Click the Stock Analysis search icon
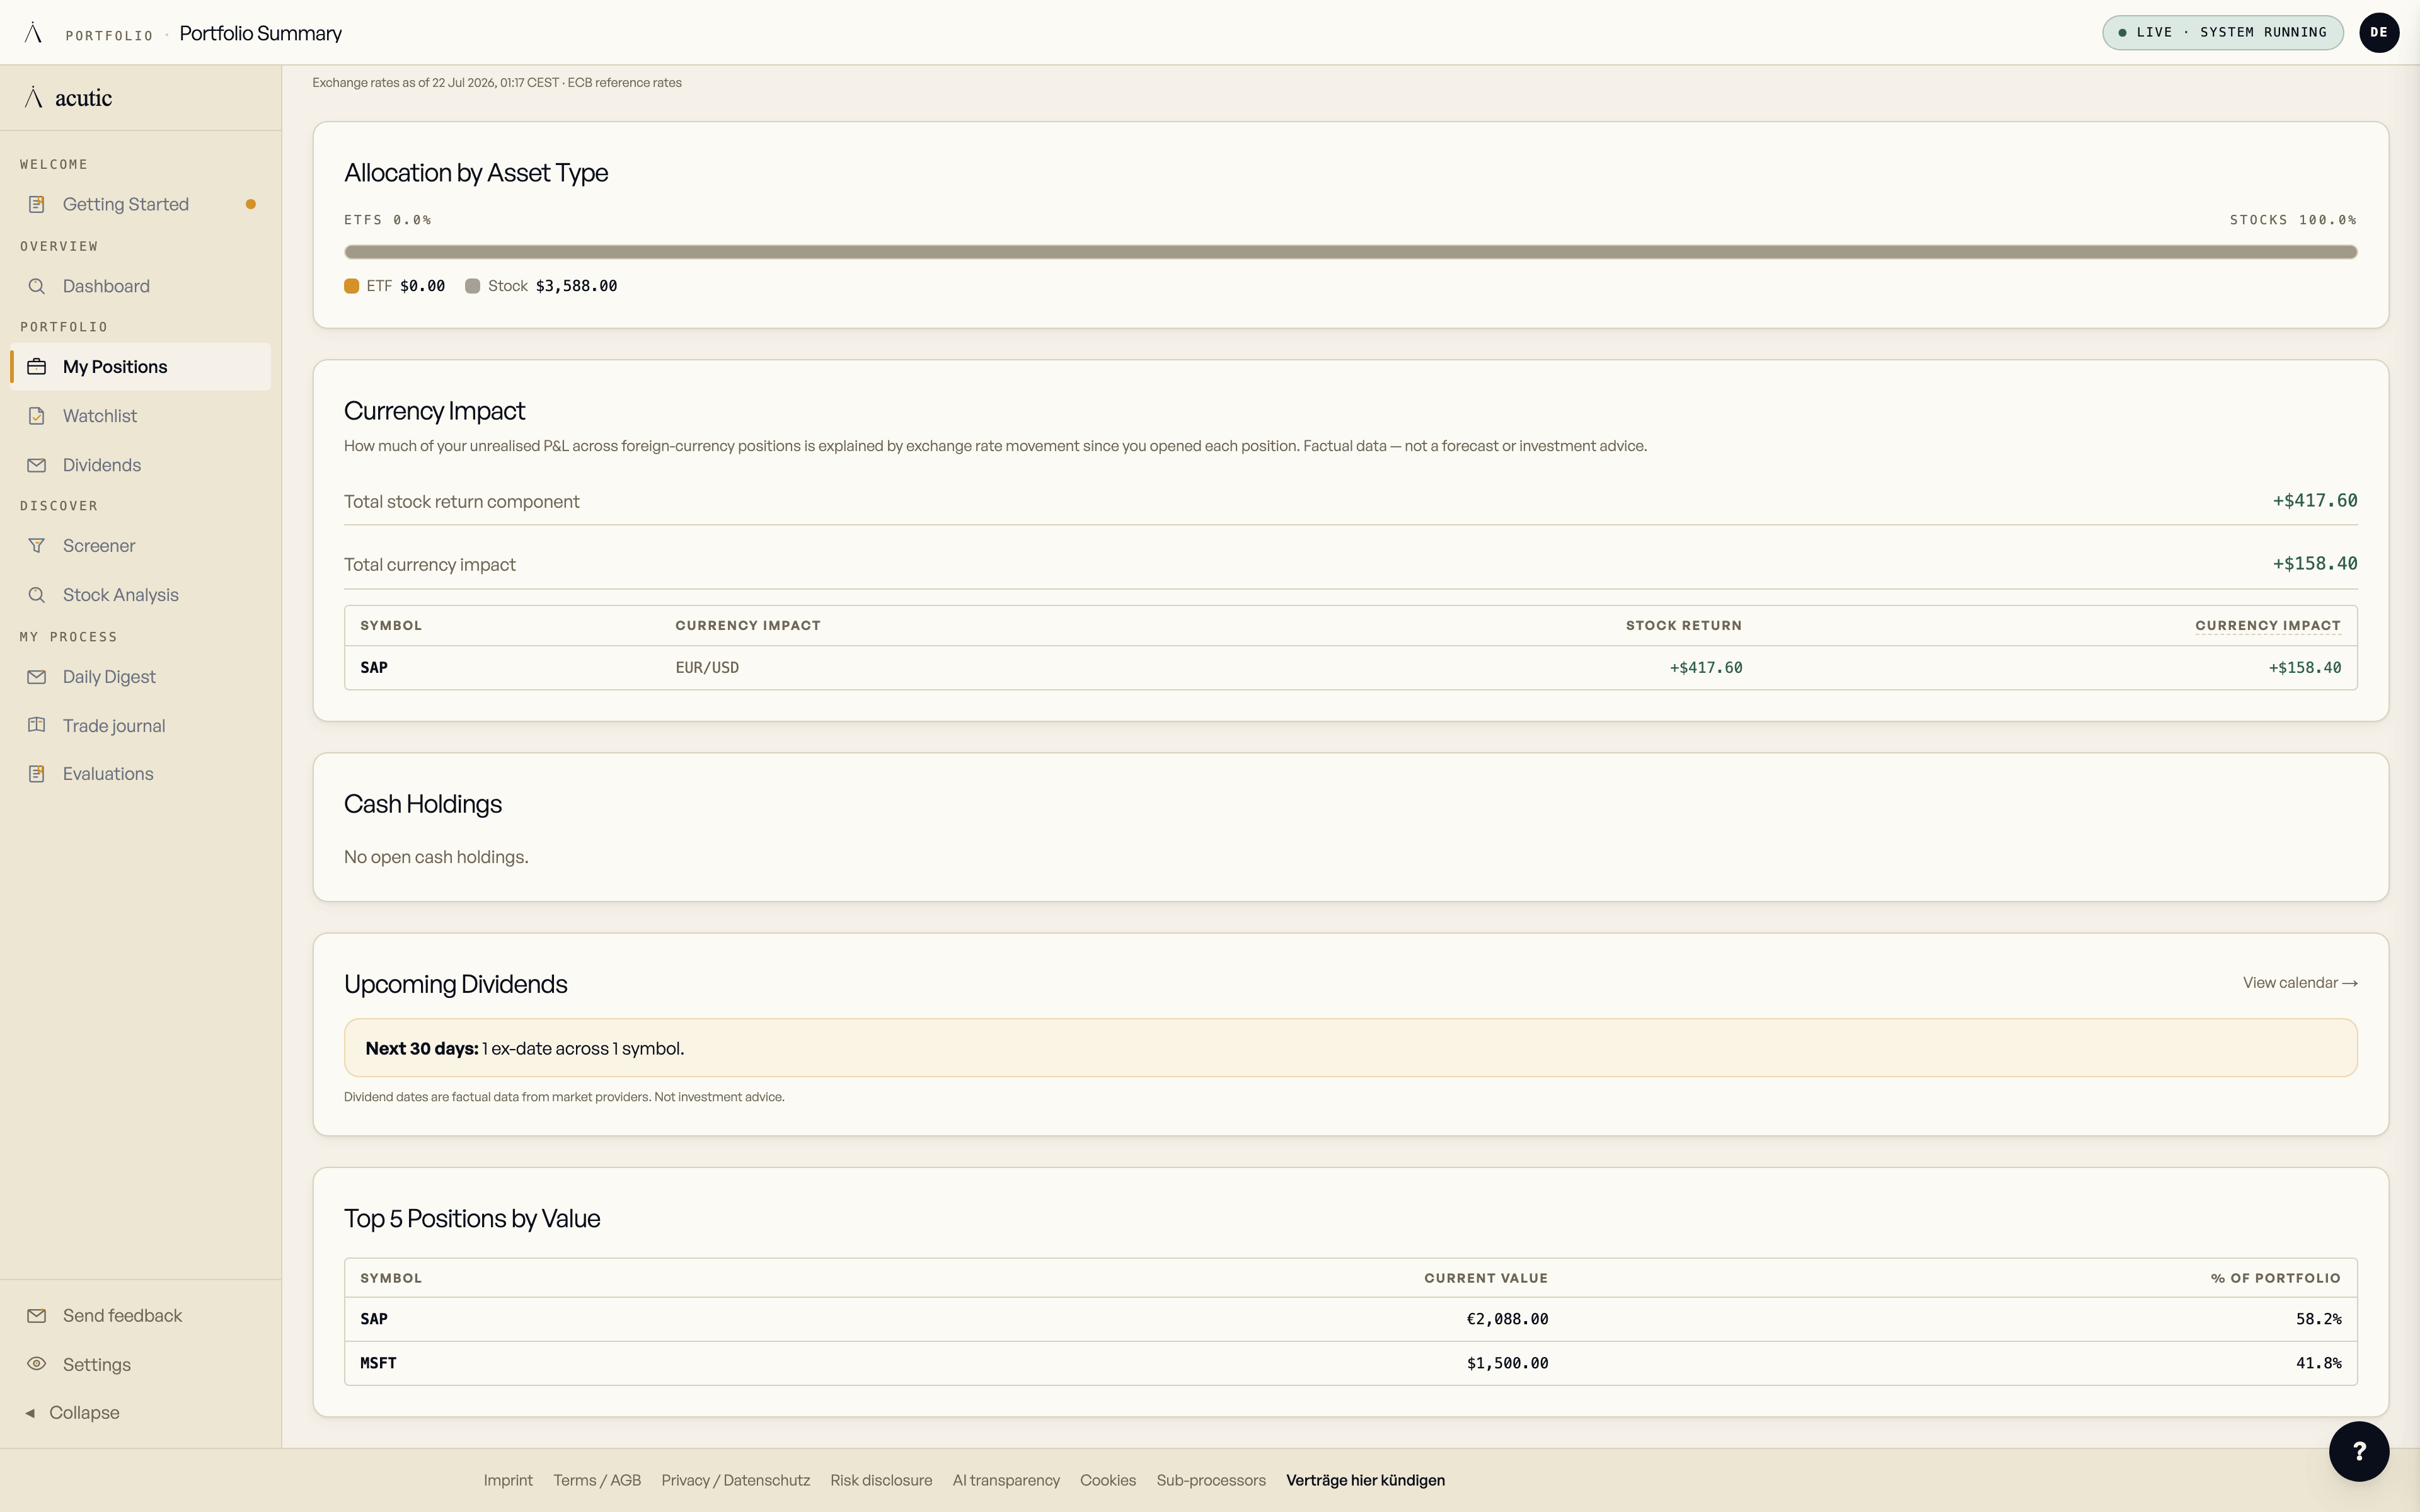This screenshot has width=2420, height=1512. [x=37, y=595]
